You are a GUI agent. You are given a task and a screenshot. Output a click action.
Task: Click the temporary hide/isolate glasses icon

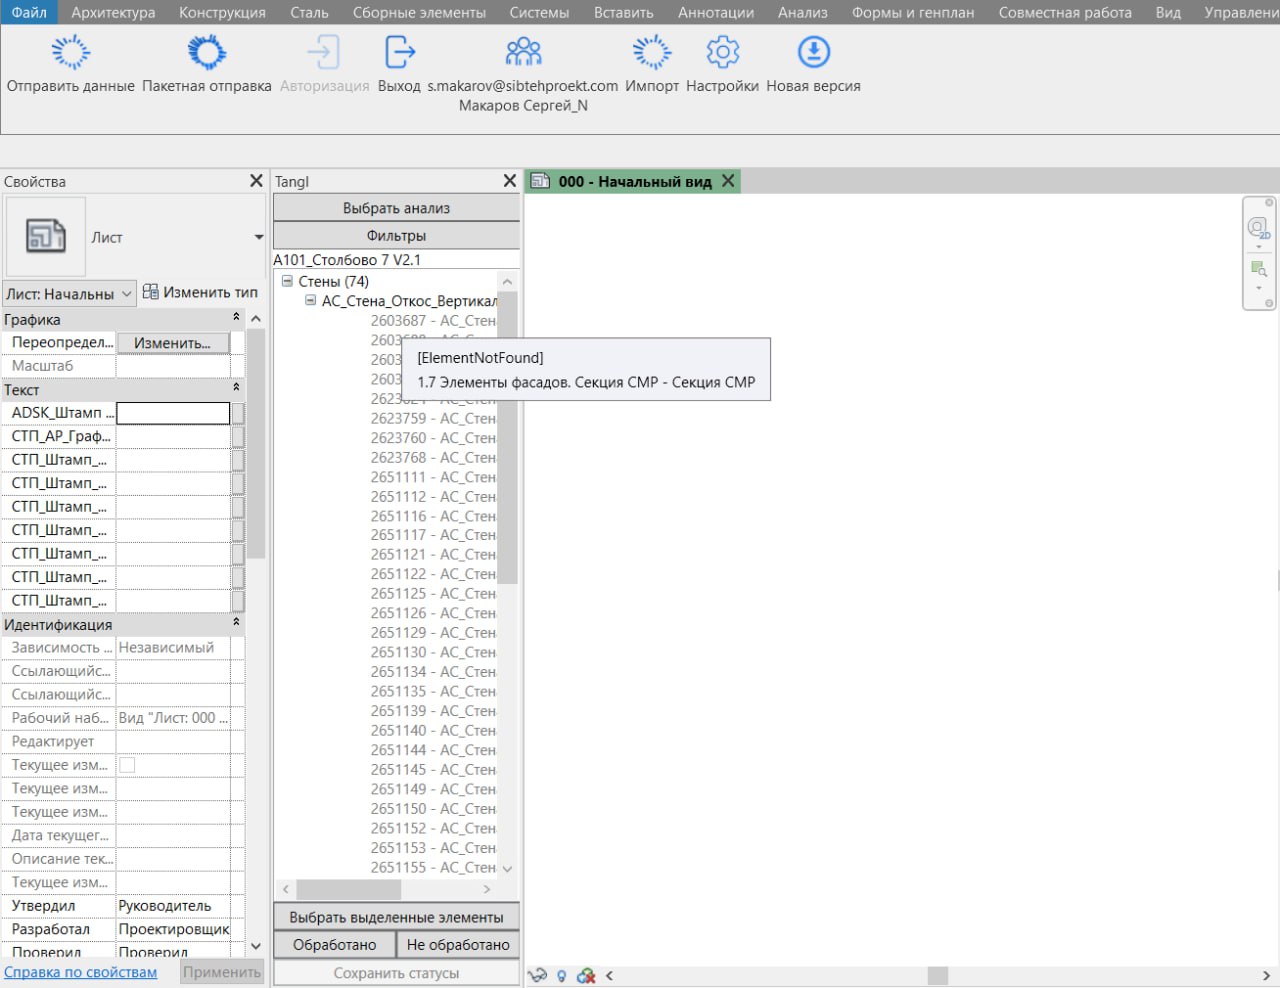pyautogui.click(x=538, y=976)
